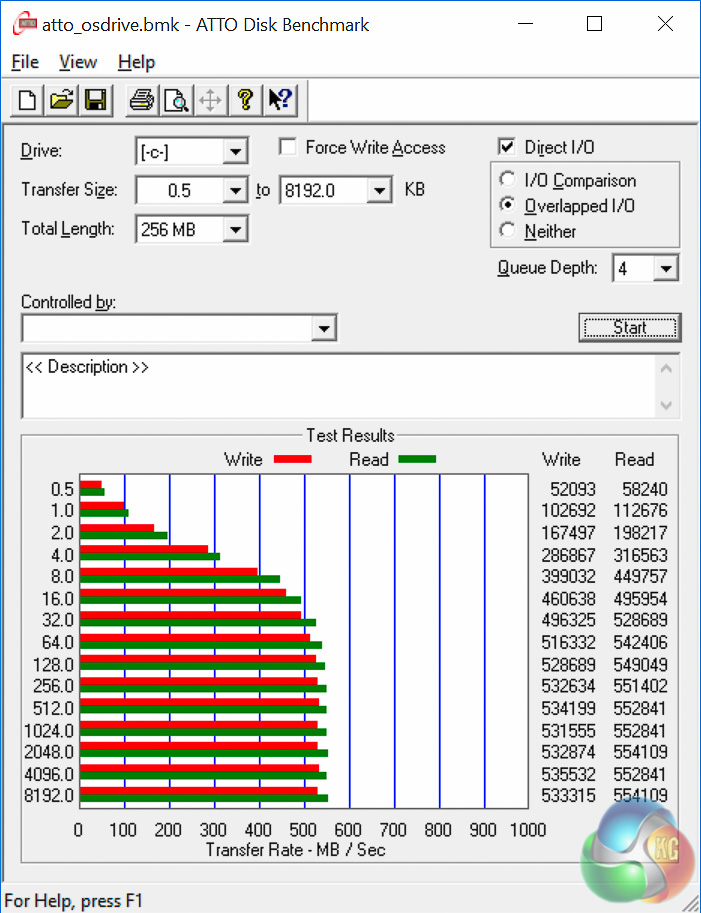Screen dimensions: 701x913
Task: Click the grayed move arrows icon
Action: [x=210, y=100]
